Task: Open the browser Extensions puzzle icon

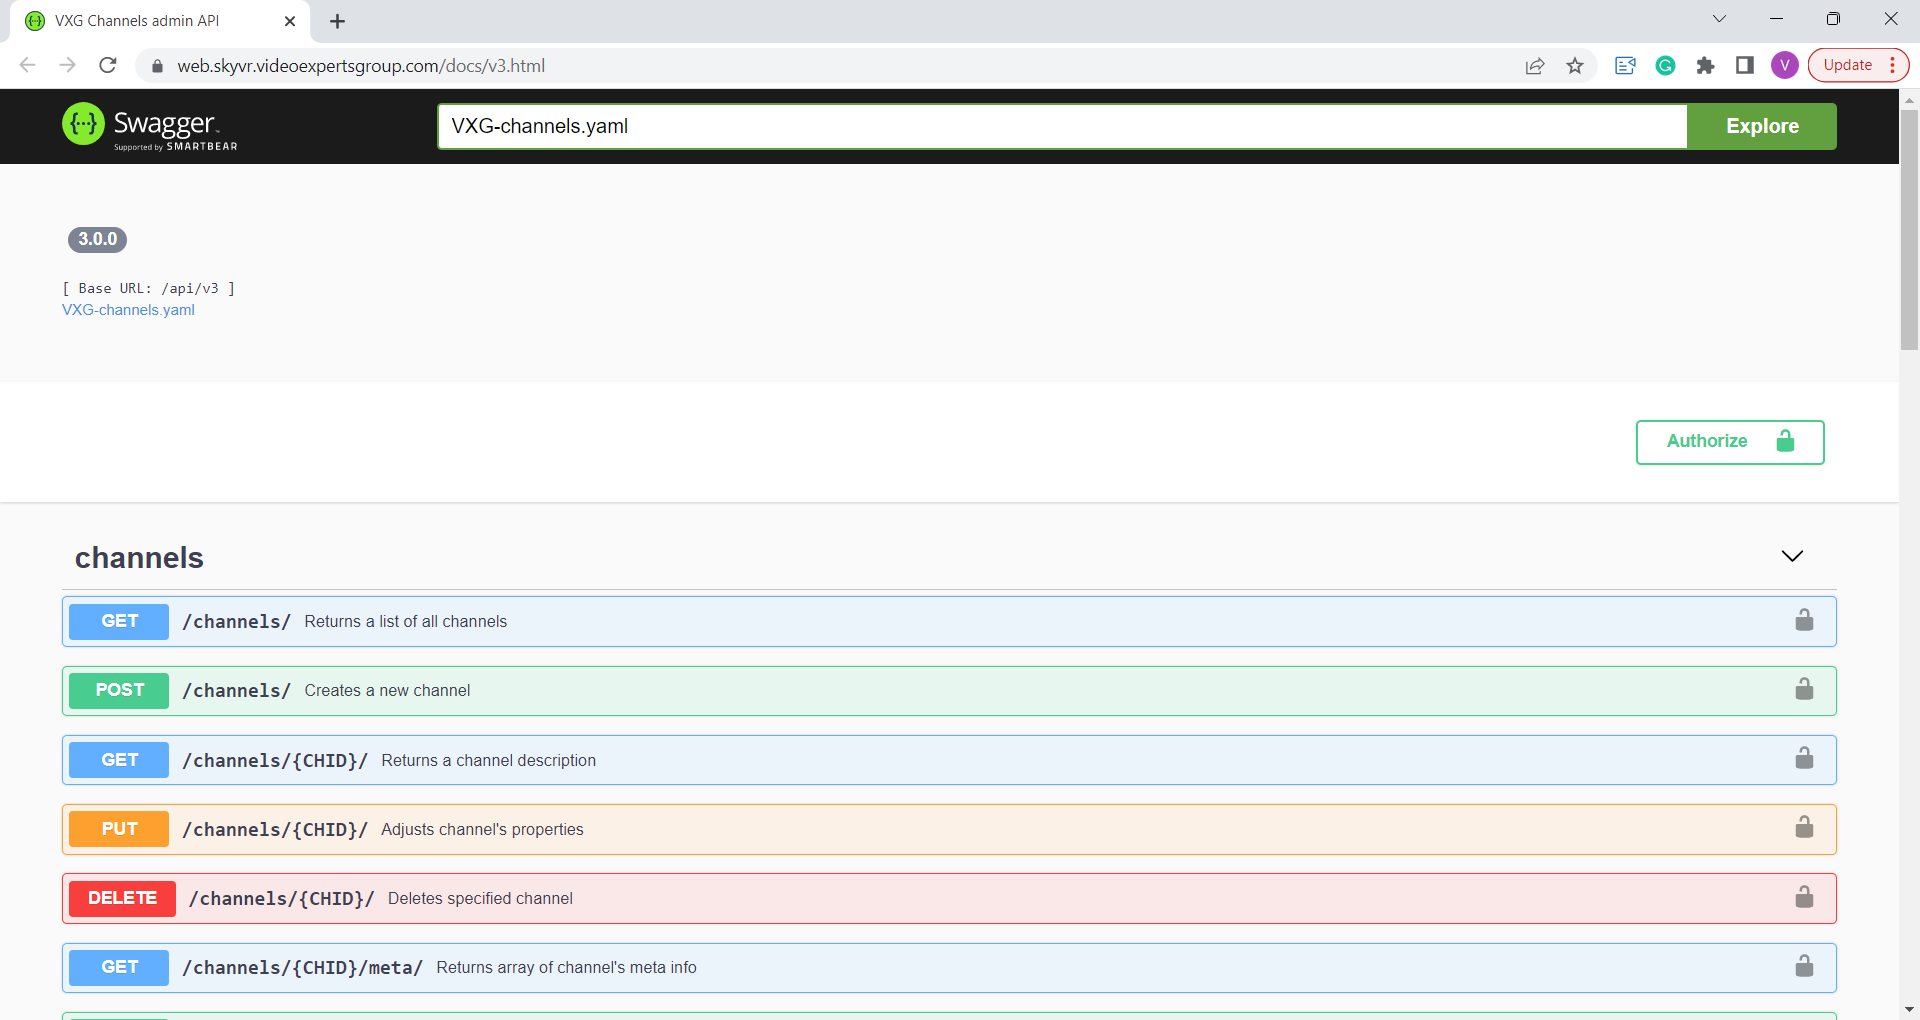Action: [x=1705, y=66]
